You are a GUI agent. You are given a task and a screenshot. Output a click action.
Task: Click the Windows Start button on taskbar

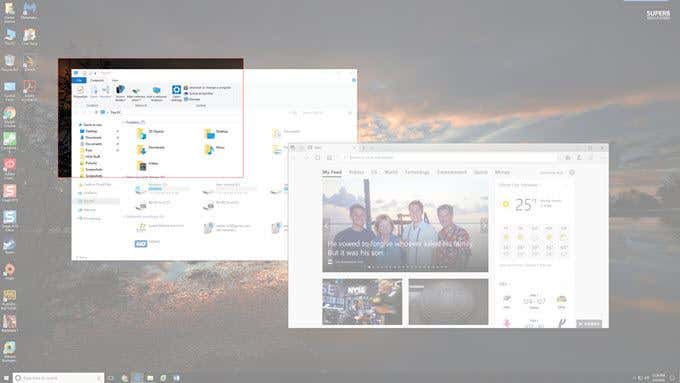[x=6, y=378]
